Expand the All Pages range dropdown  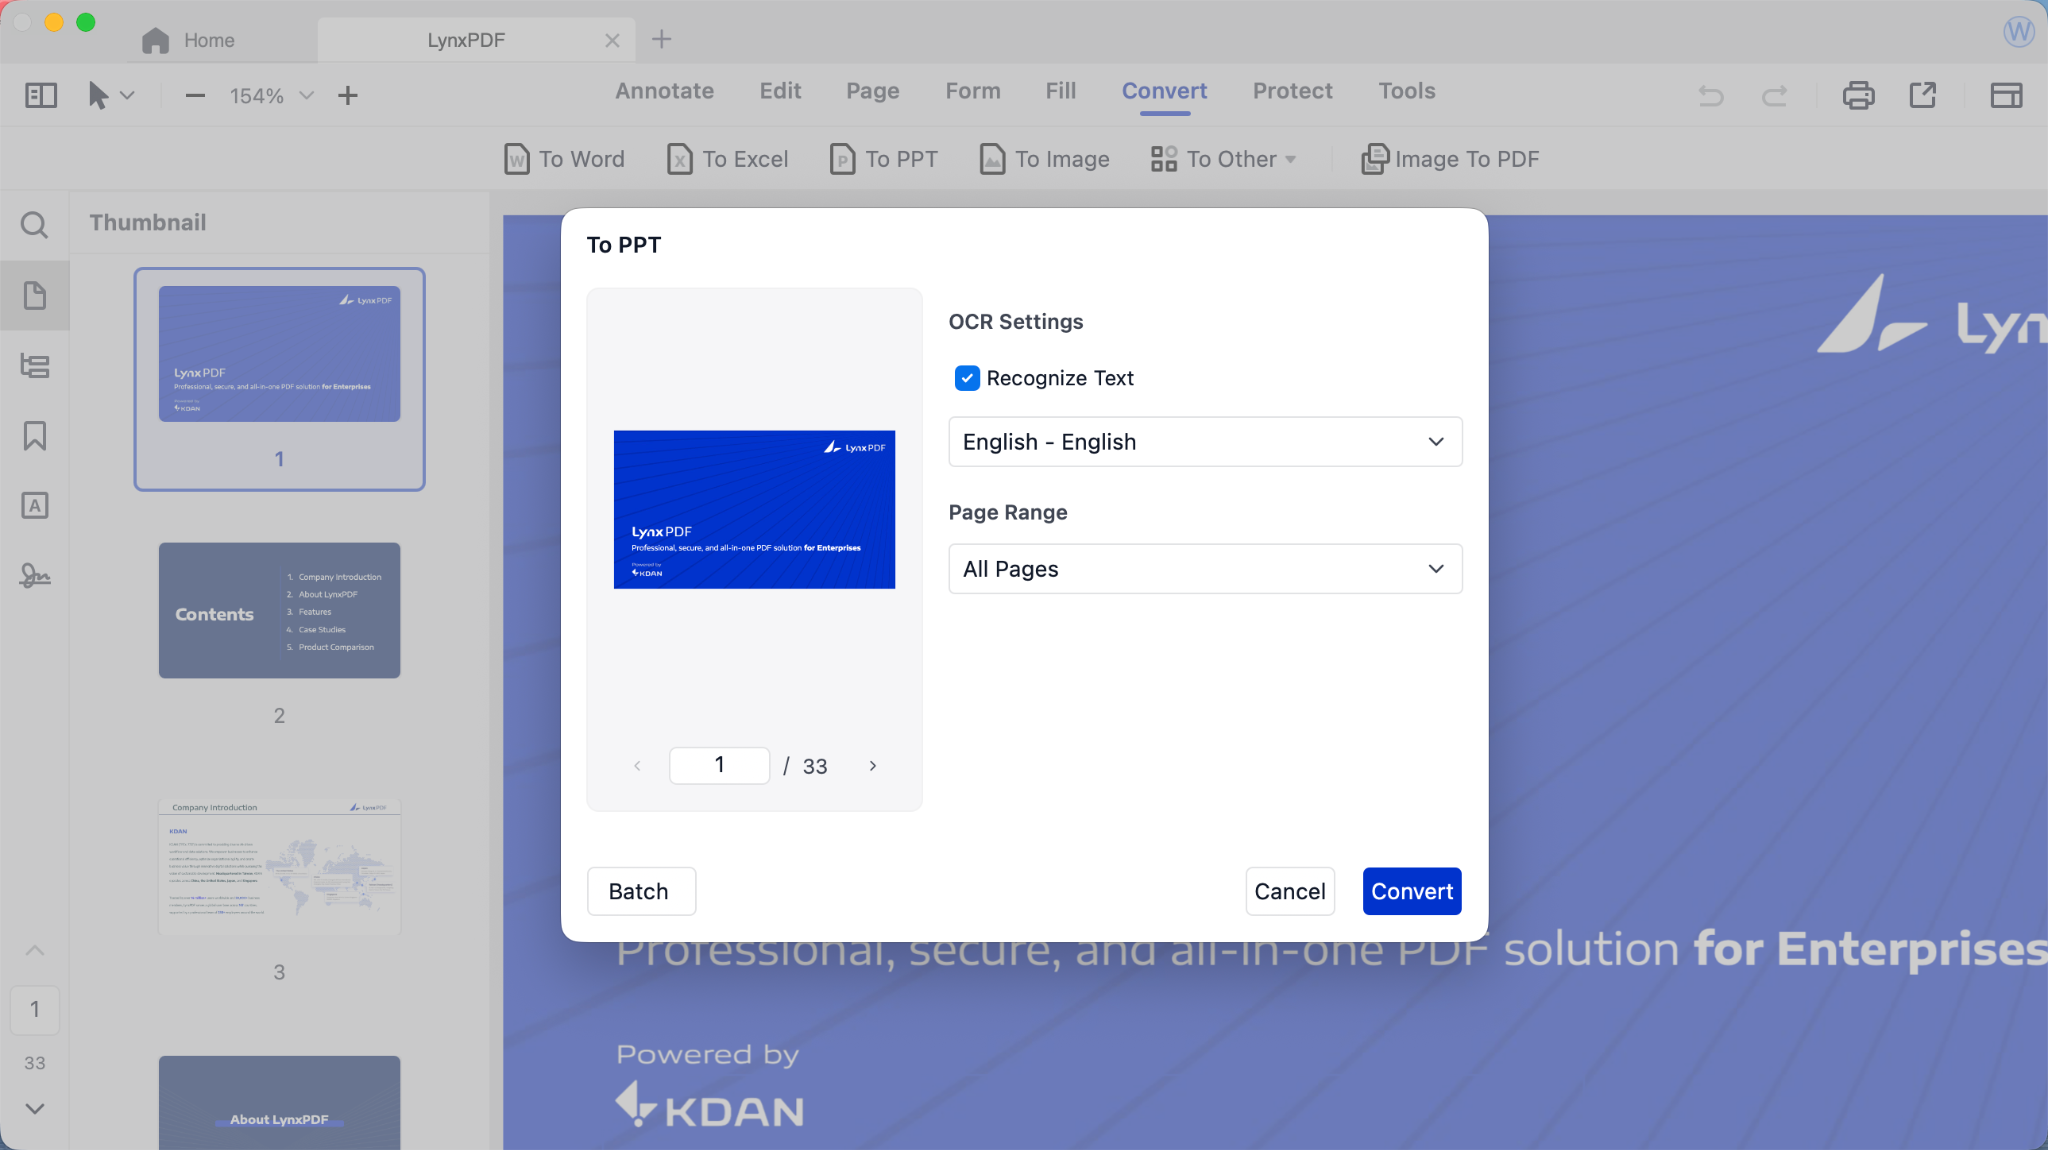point(1204,569)
